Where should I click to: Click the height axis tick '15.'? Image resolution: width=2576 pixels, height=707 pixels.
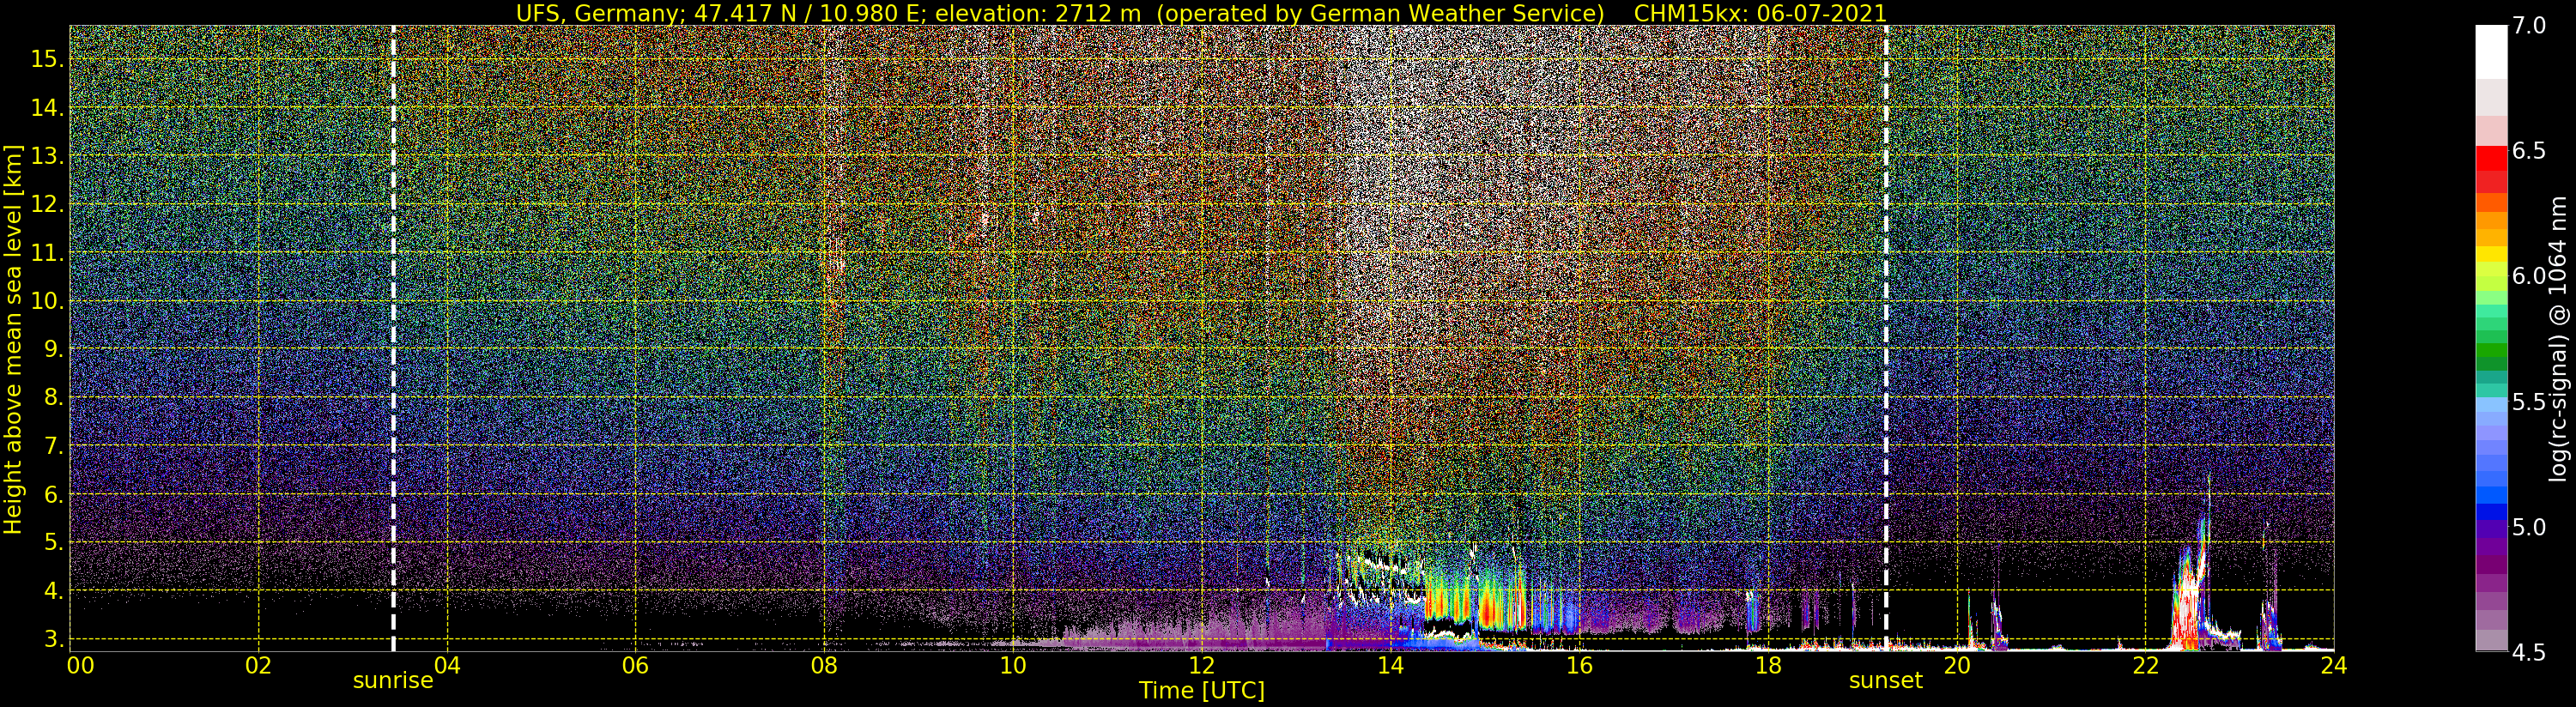[46, 59]
